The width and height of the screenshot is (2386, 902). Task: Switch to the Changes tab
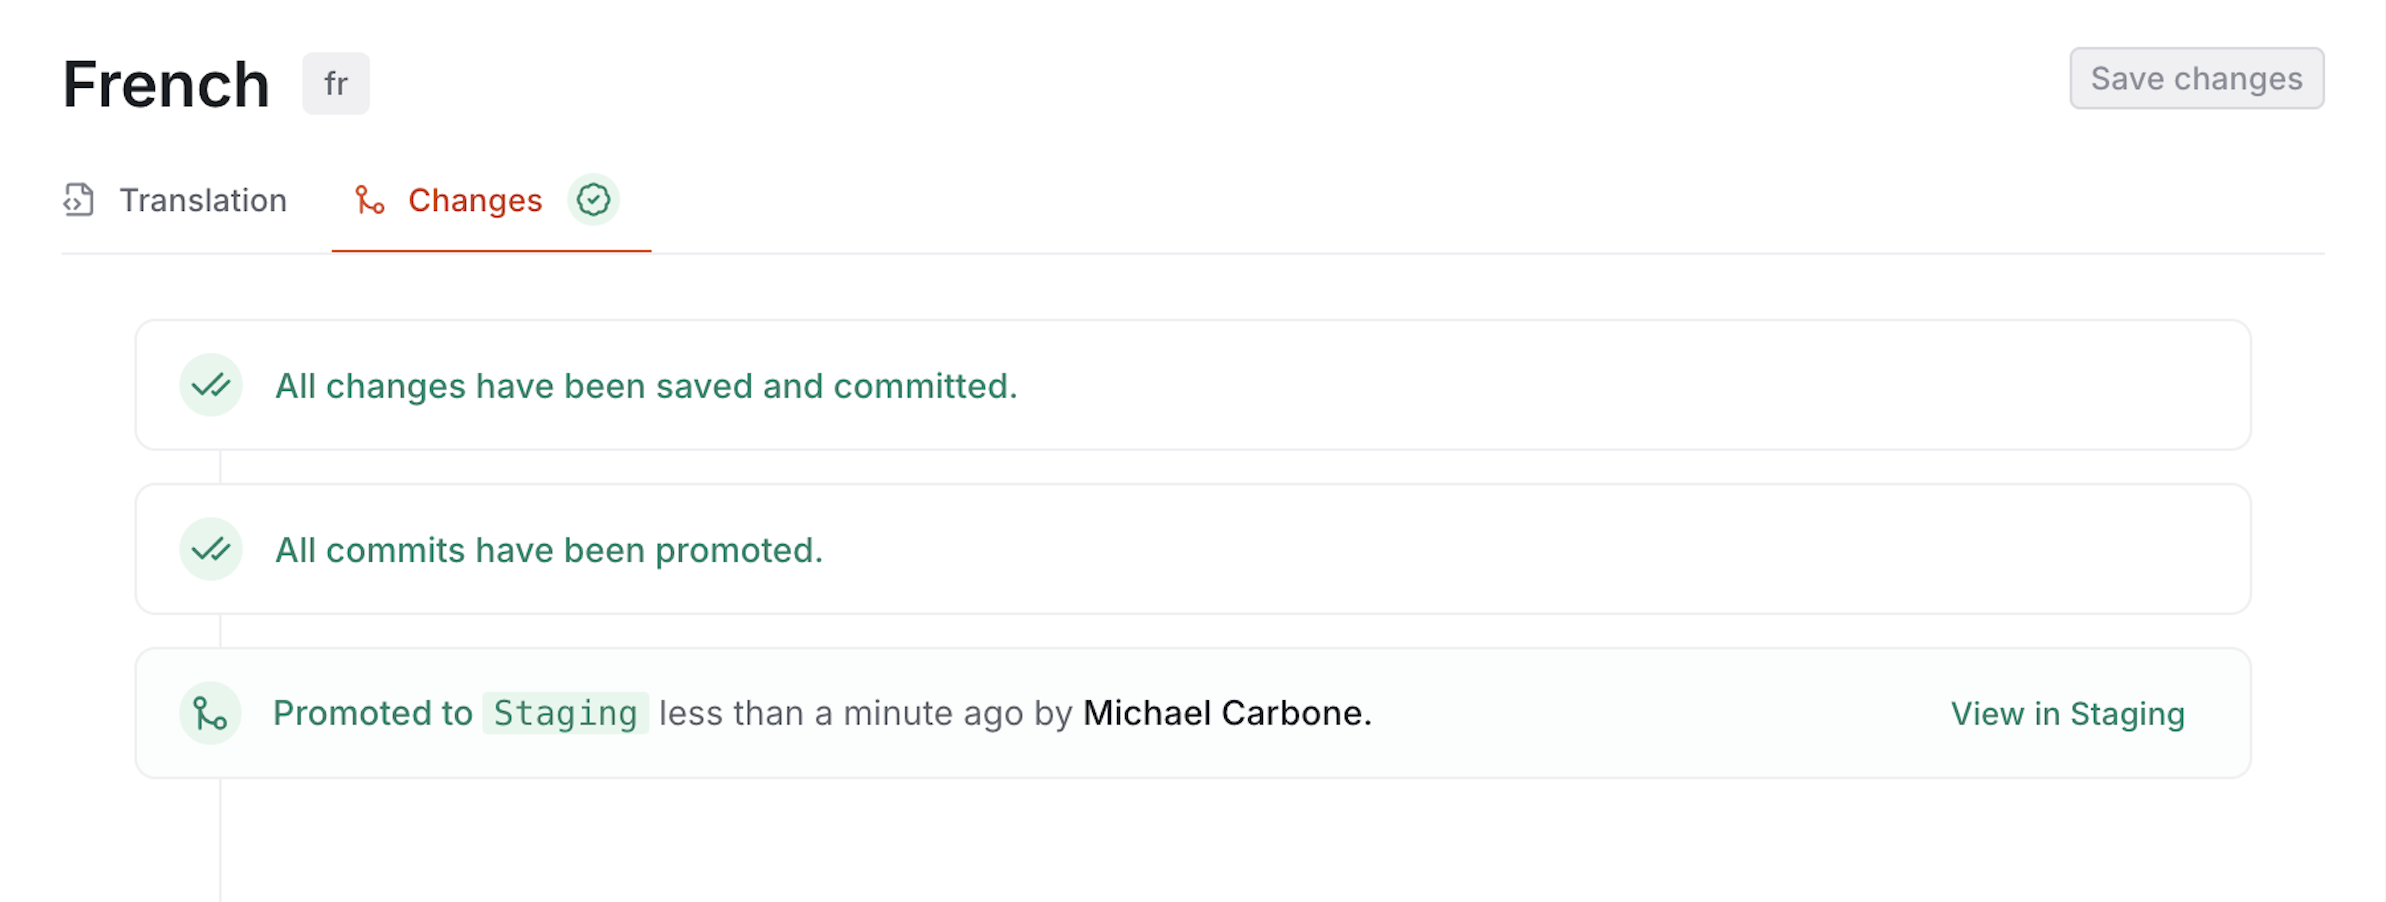[475, 200]
